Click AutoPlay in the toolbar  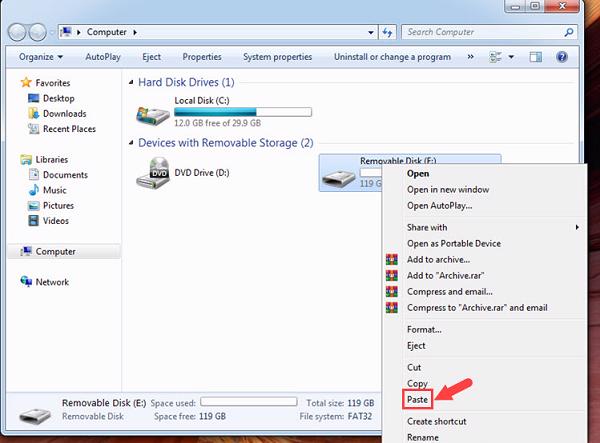103,57
